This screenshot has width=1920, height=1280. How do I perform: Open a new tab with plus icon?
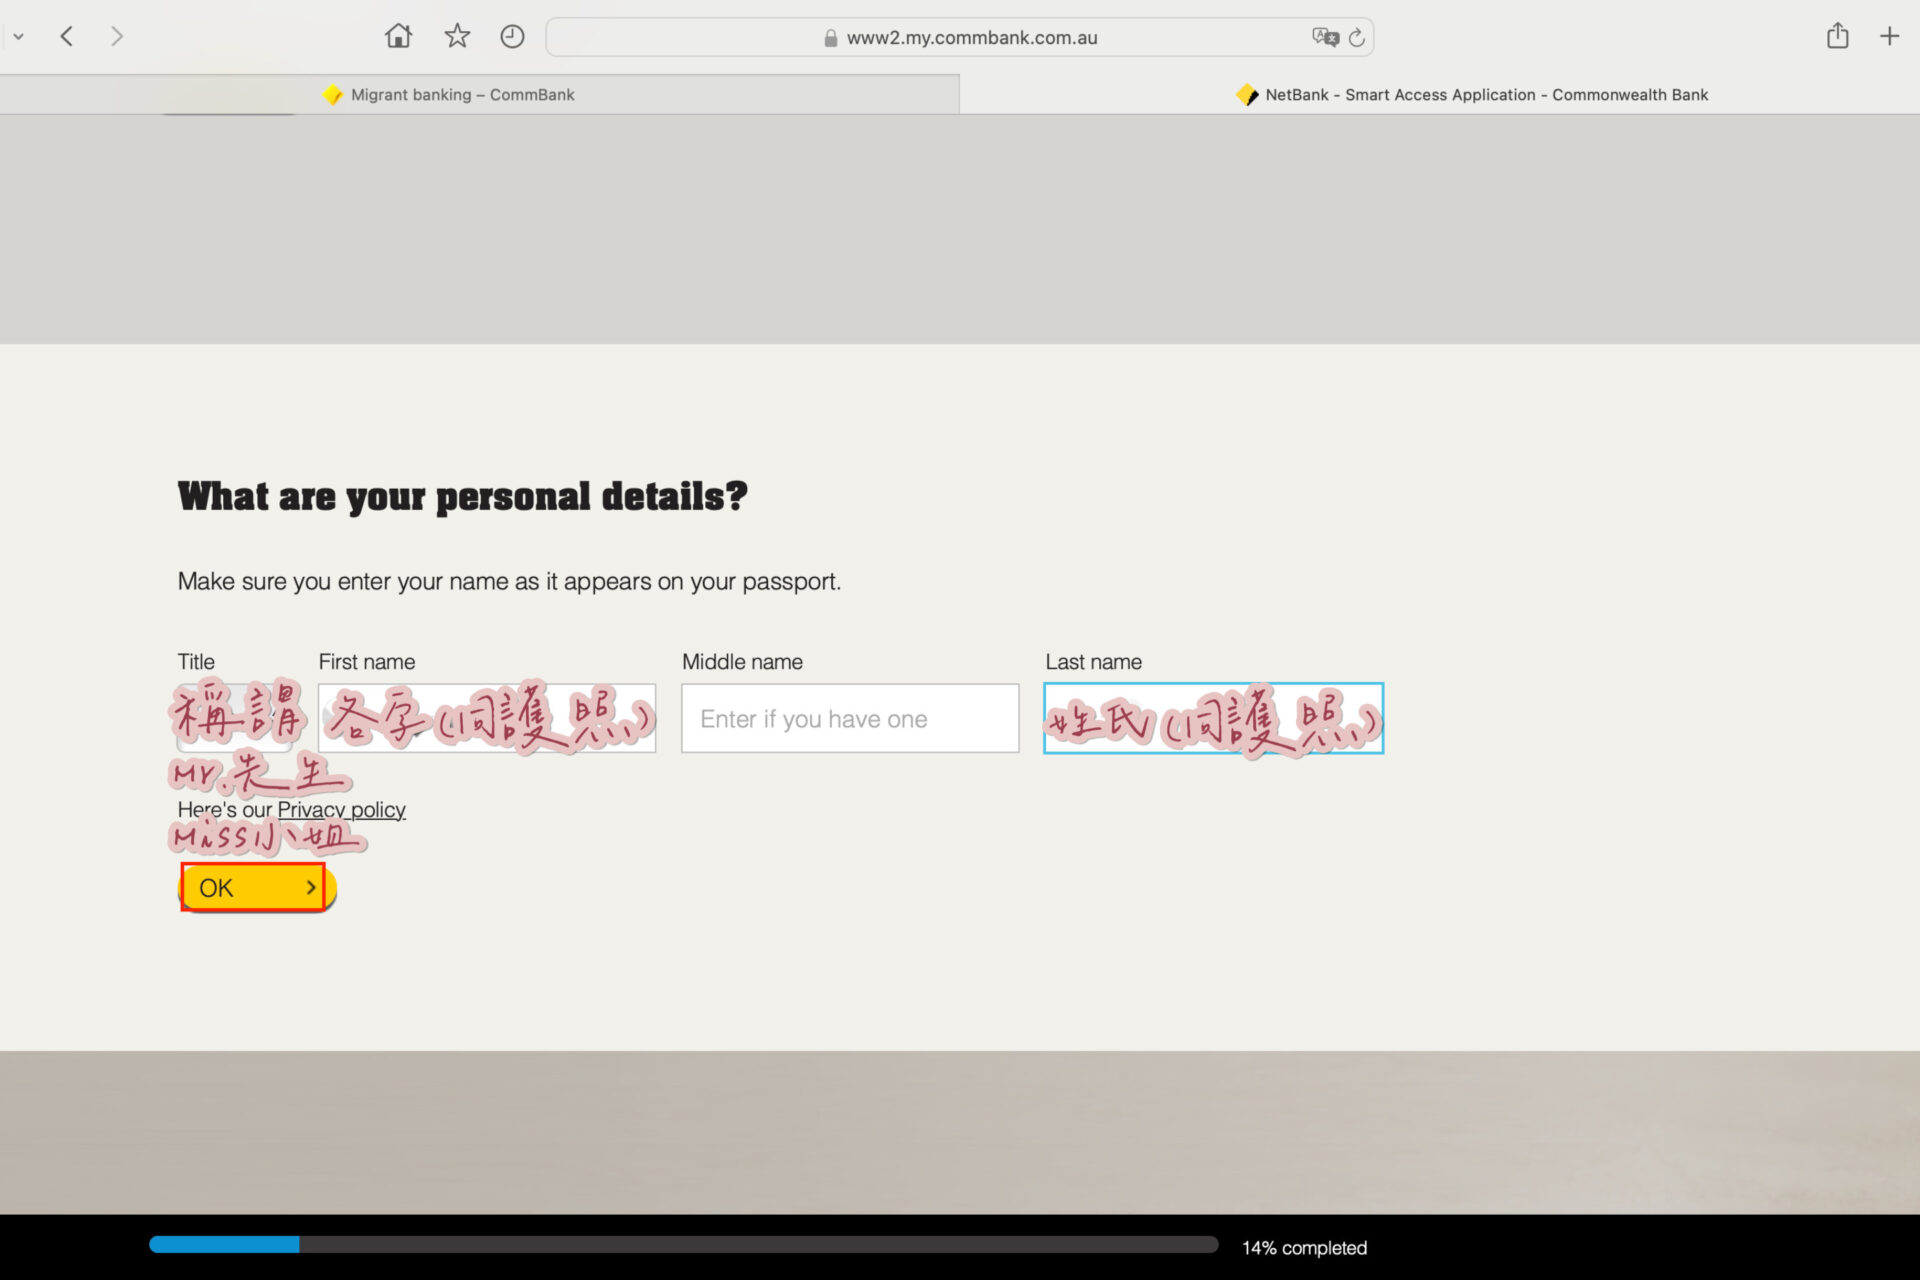[x=1889, y=37]
